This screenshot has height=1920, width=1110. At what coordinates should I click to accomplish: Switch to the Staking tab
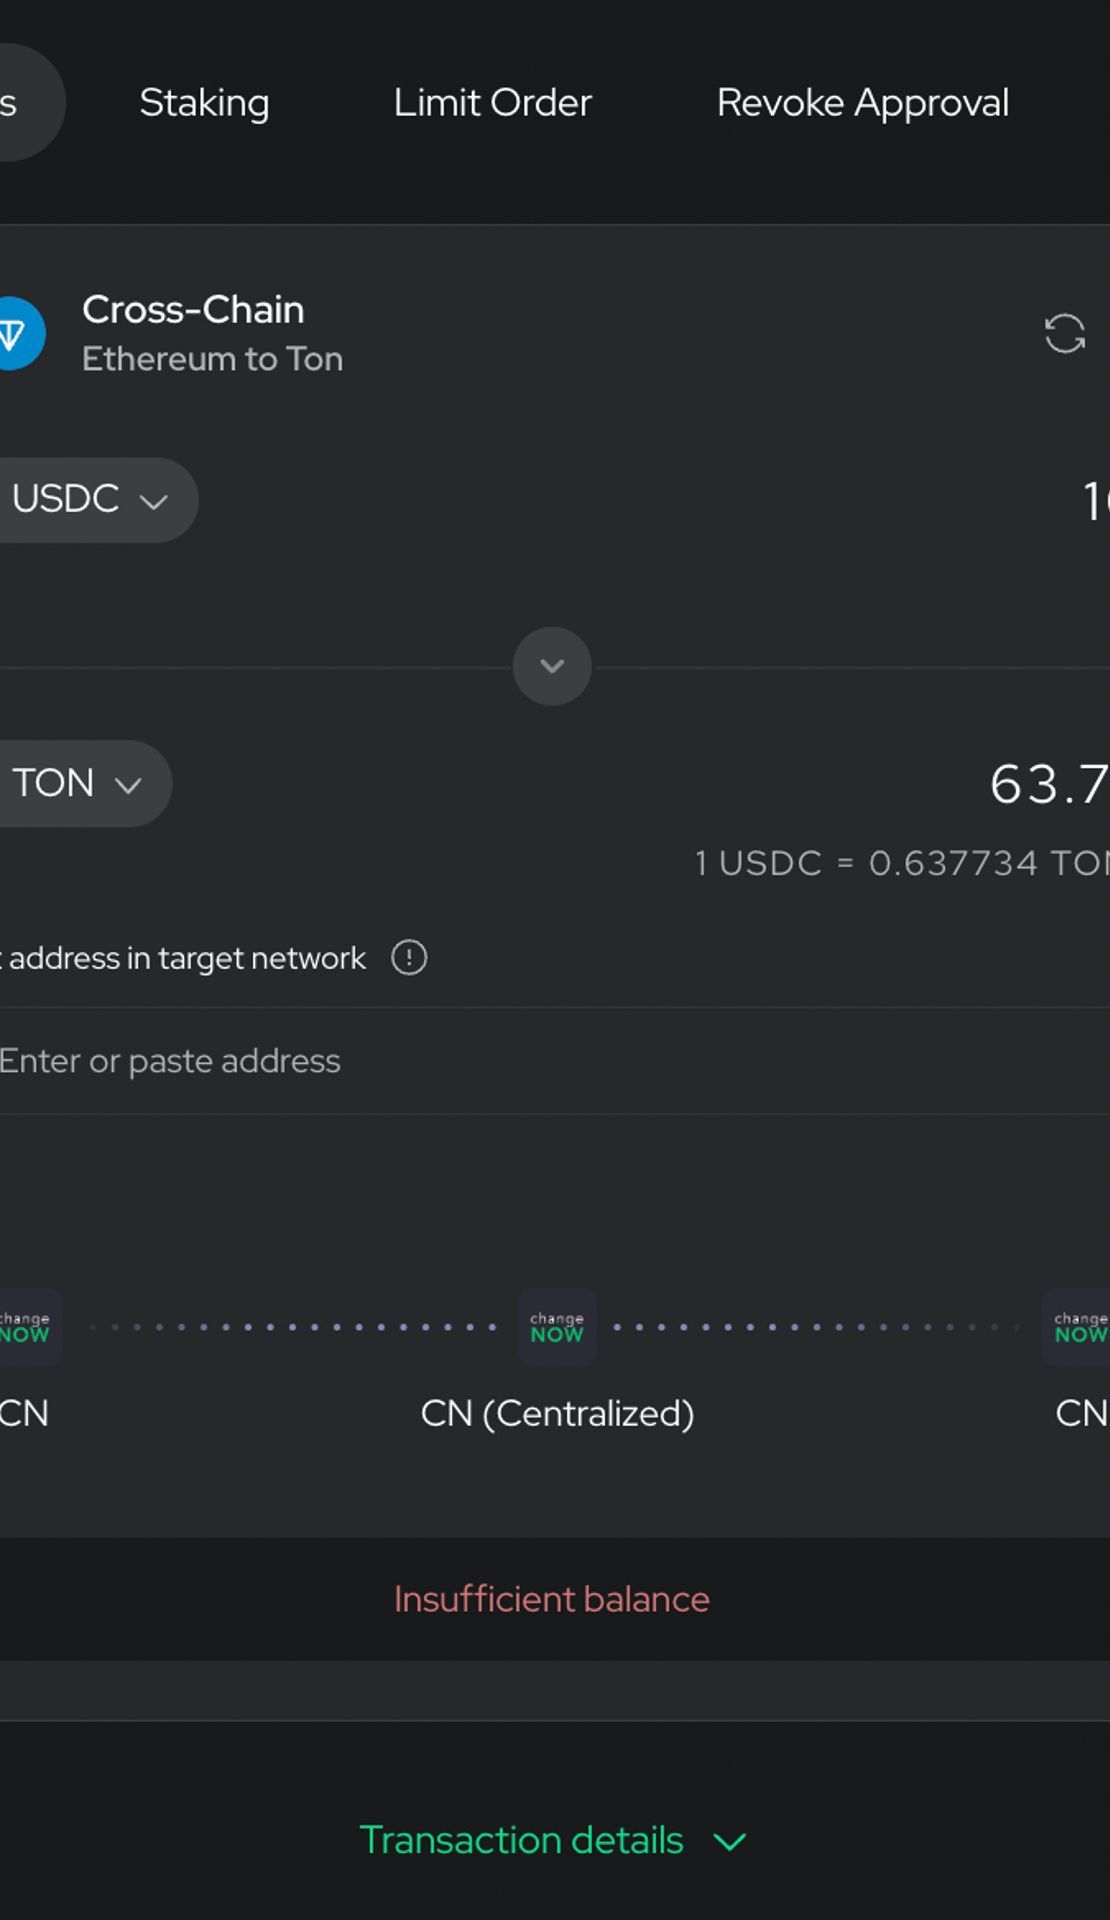point(204,103)
